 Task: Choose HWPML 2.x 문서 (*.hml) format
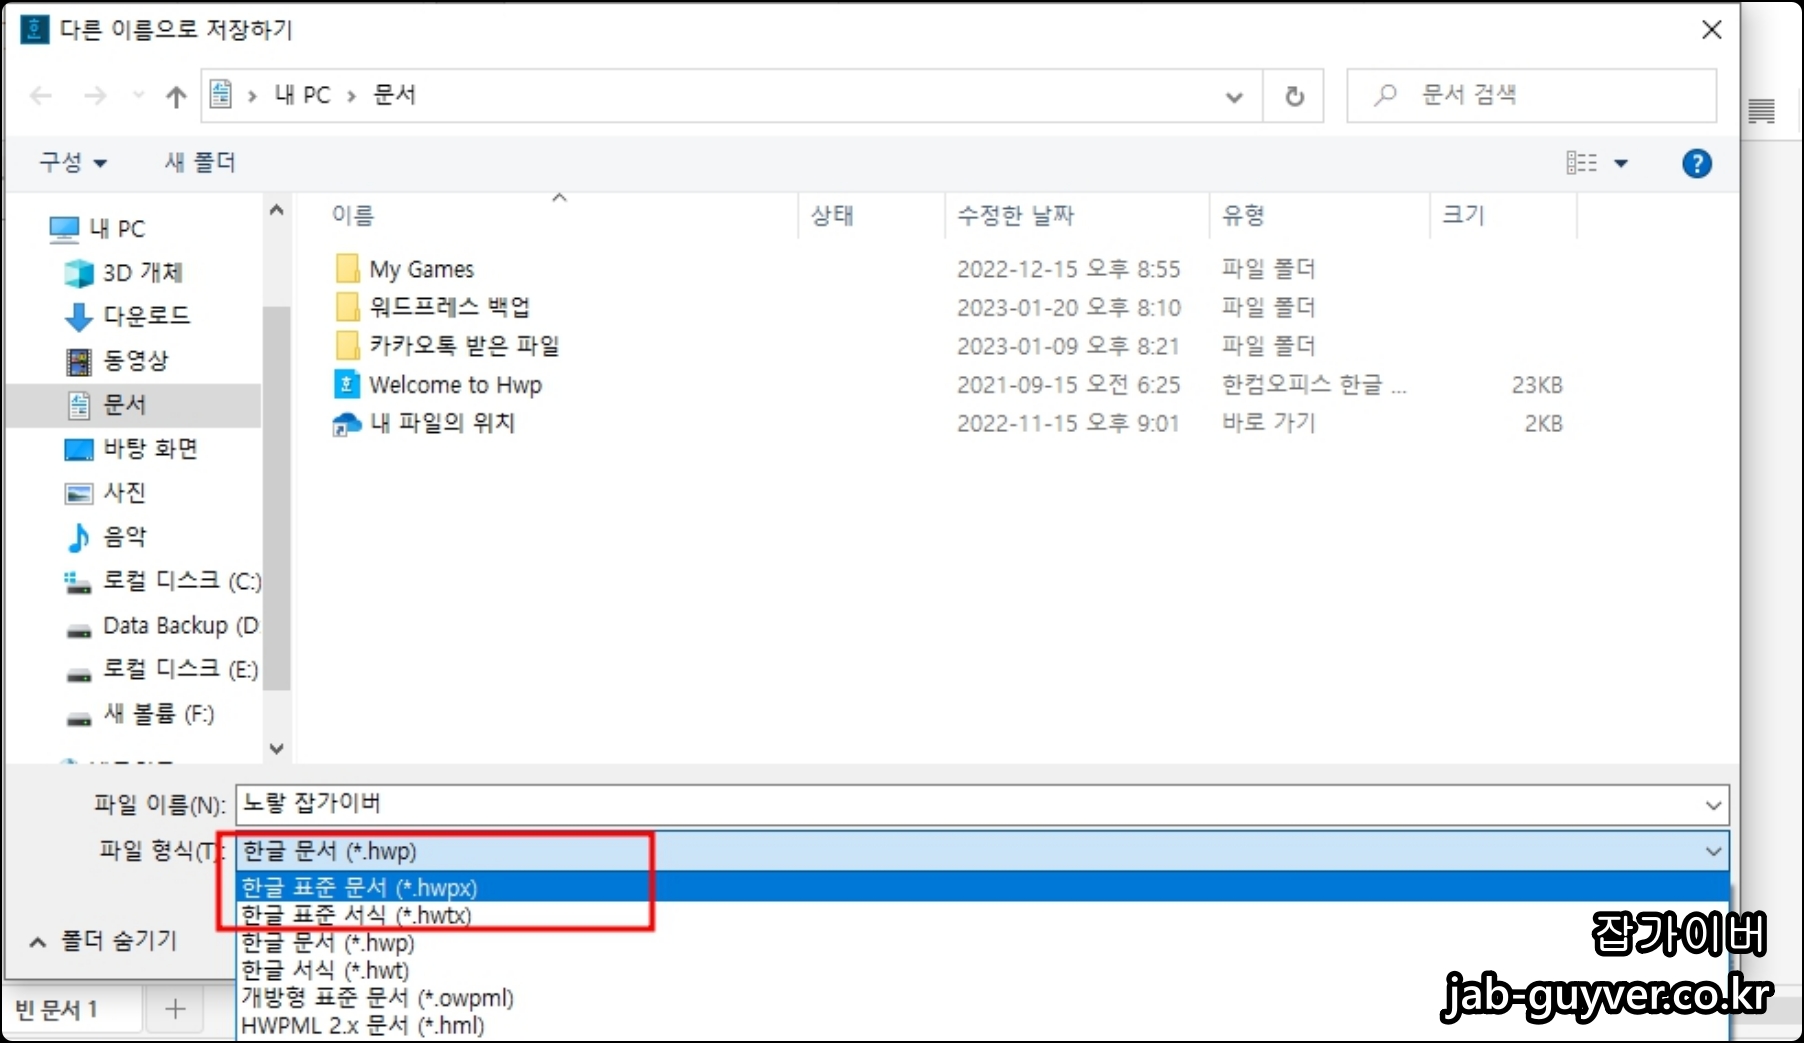click(x=983, y=1025)
